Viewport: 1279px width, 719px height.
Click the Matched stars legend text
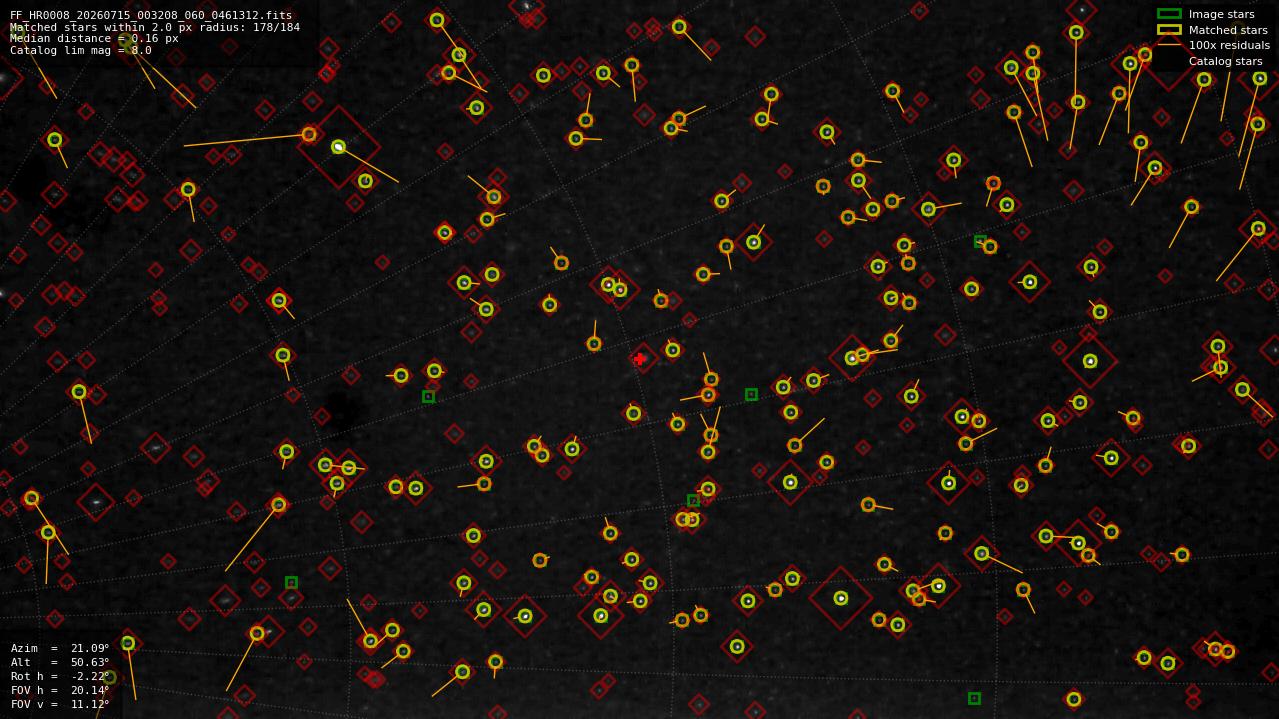[1228, 30]
